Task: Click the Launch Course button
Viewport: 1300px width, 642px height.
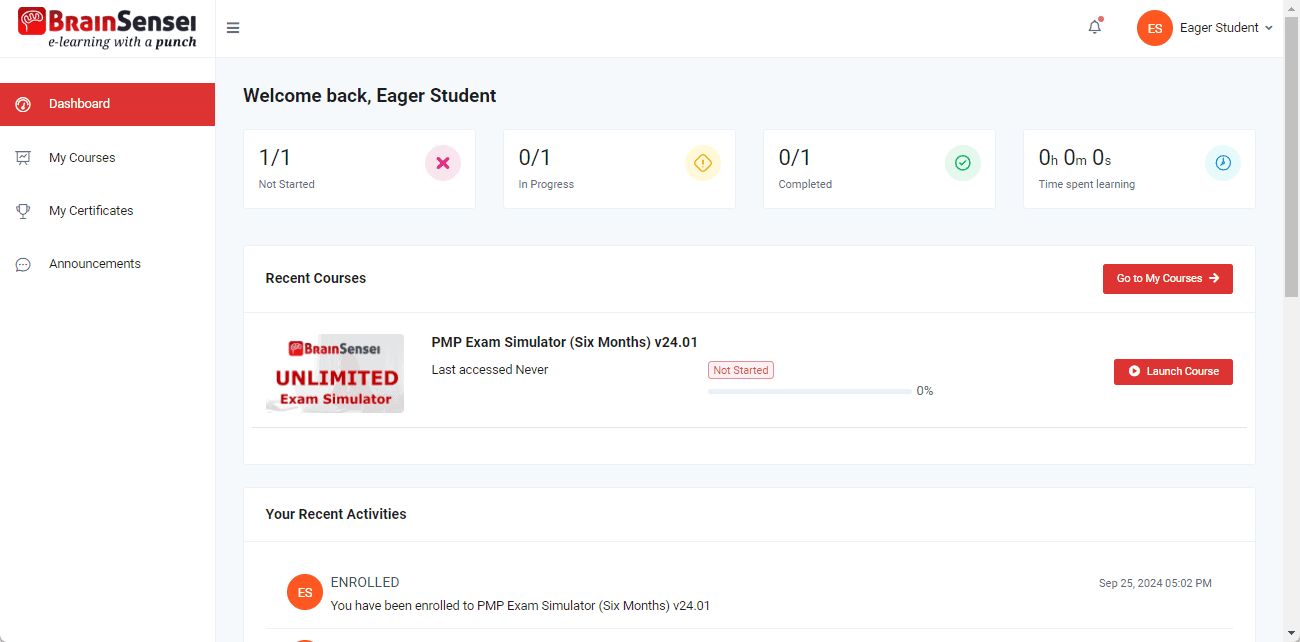Action: [x=1173, y=372]
